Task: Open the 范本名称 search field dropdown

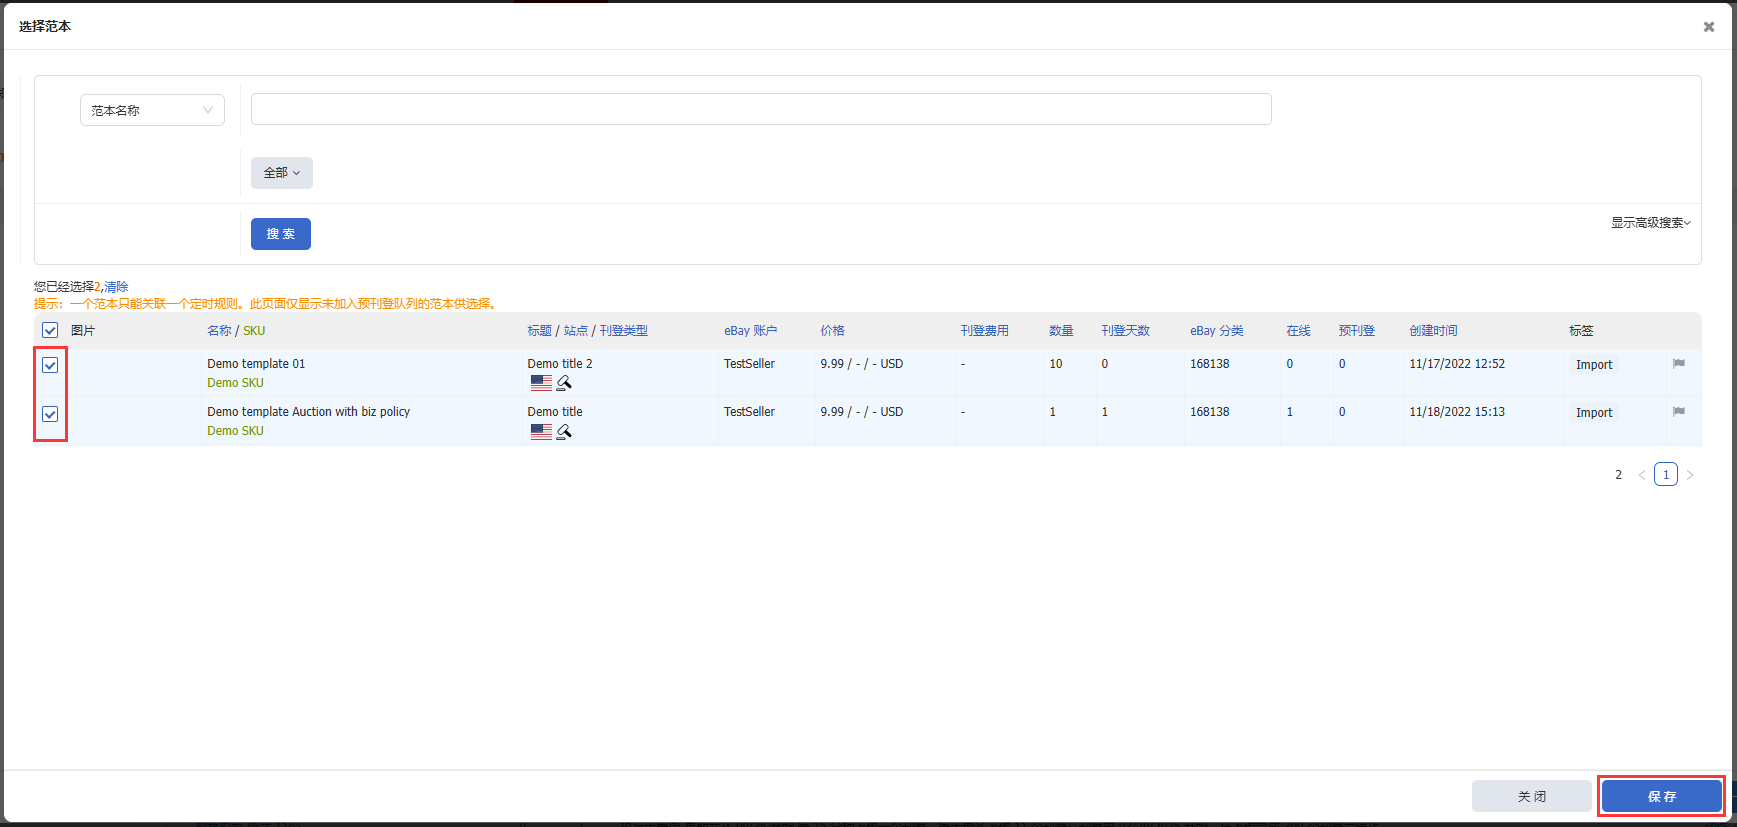Action: click(152, 110)
